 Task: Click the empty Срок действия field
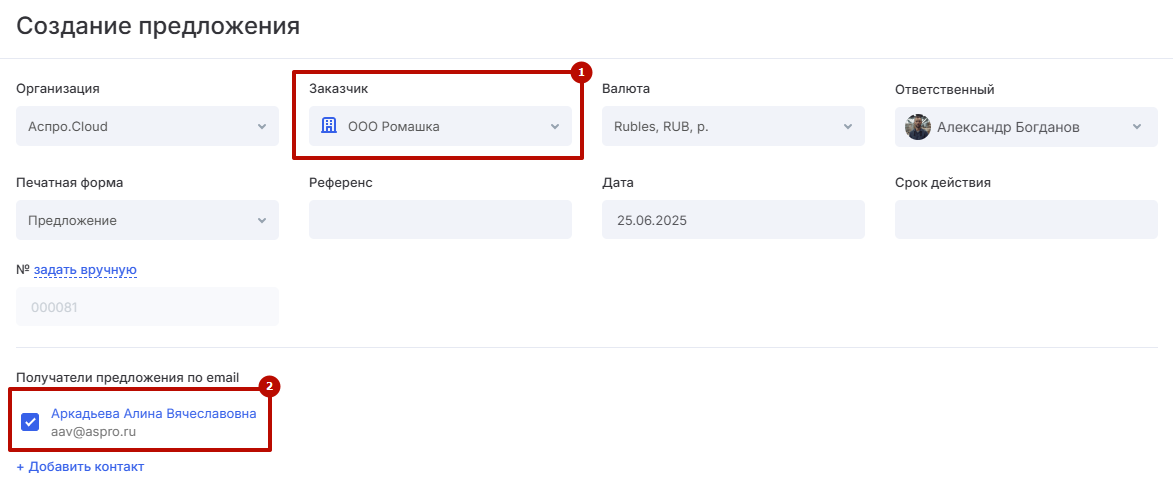1026,220
